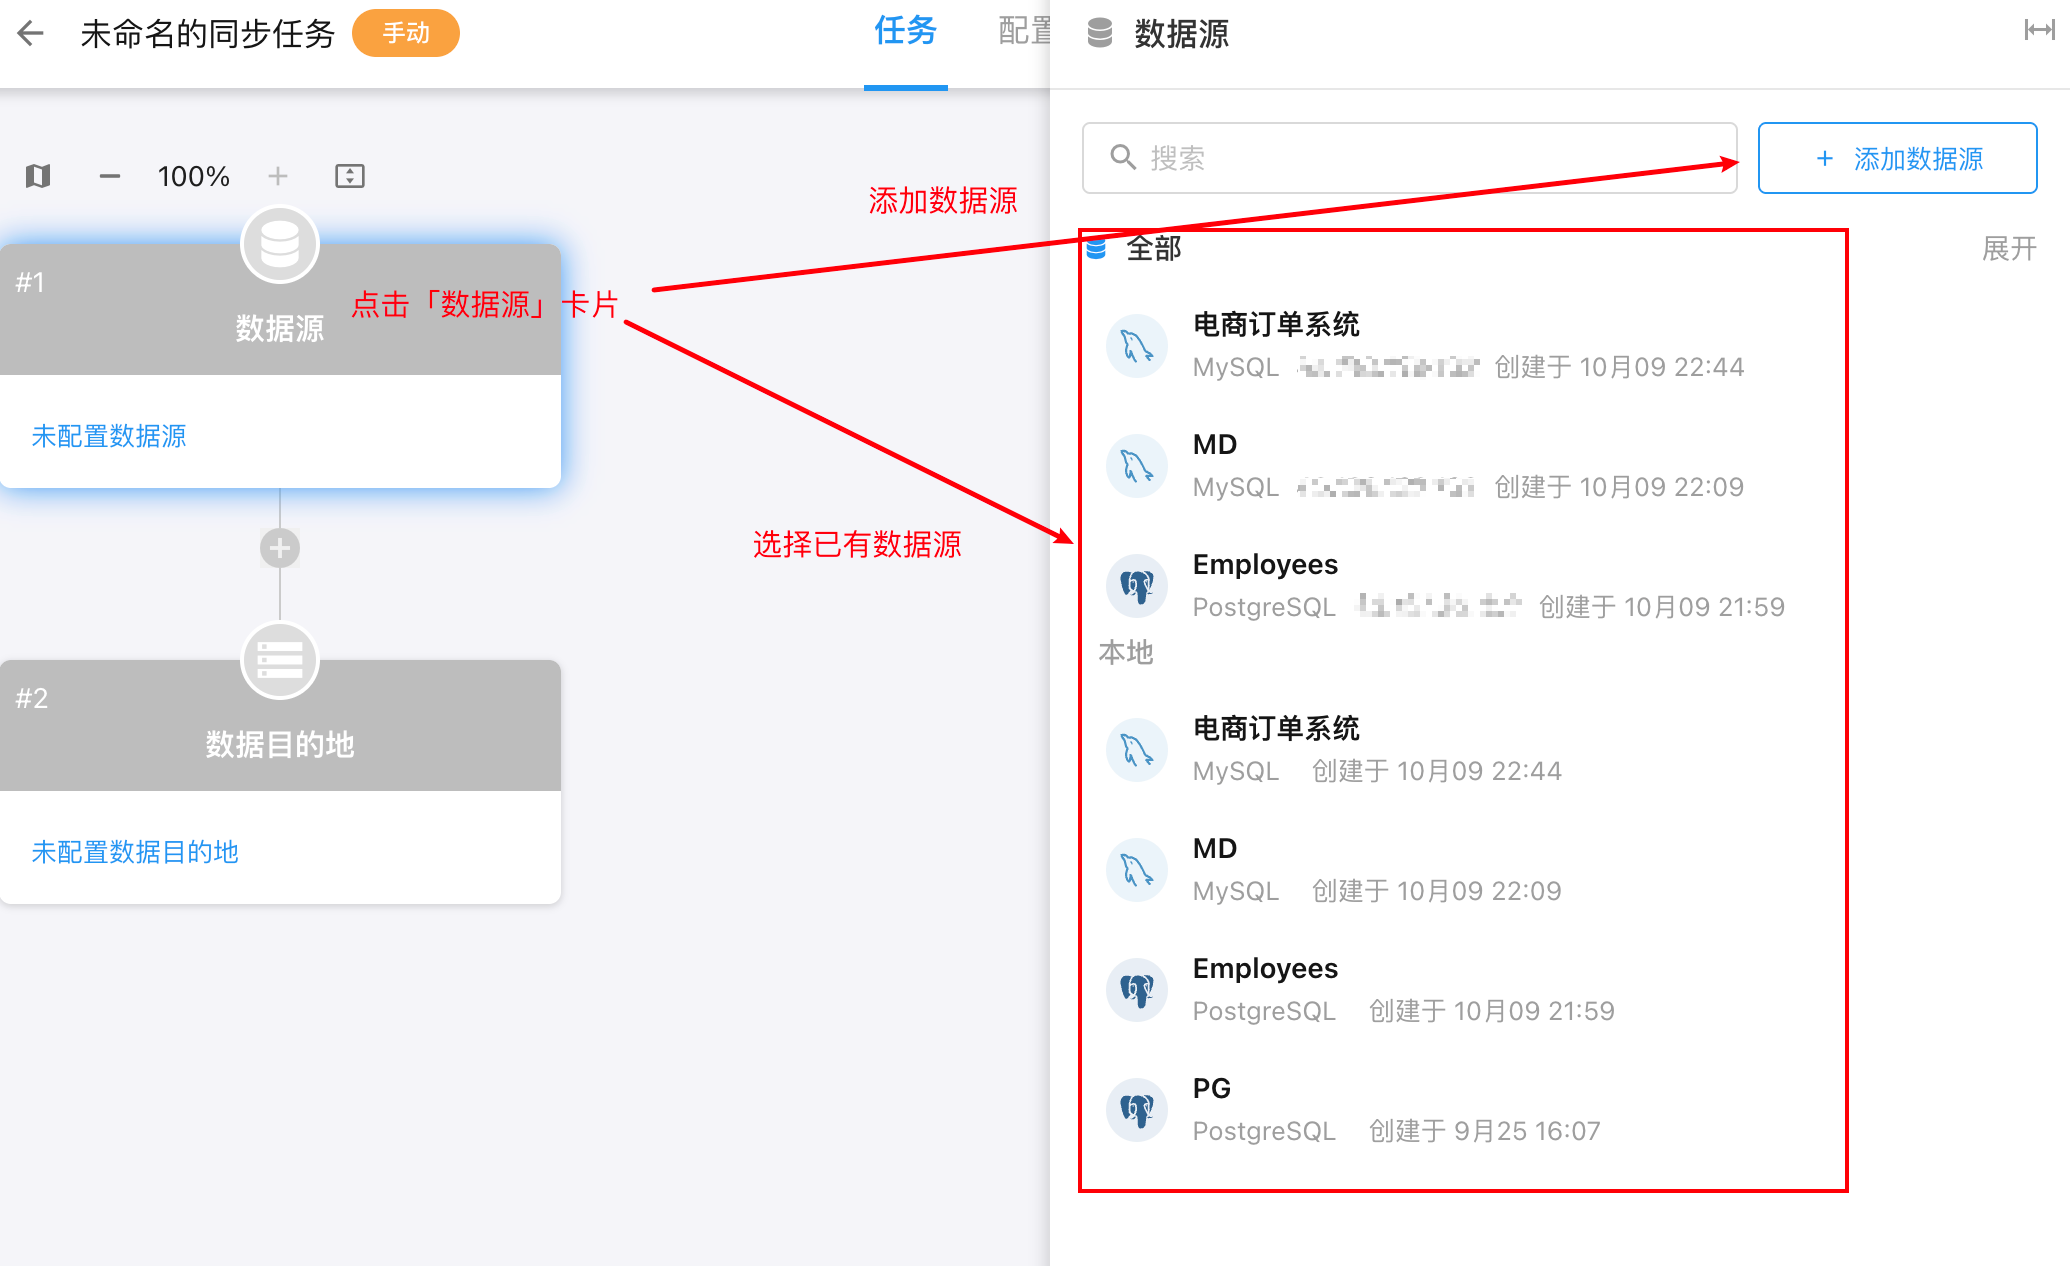Click the 未配置数据目的地 link

135,852
